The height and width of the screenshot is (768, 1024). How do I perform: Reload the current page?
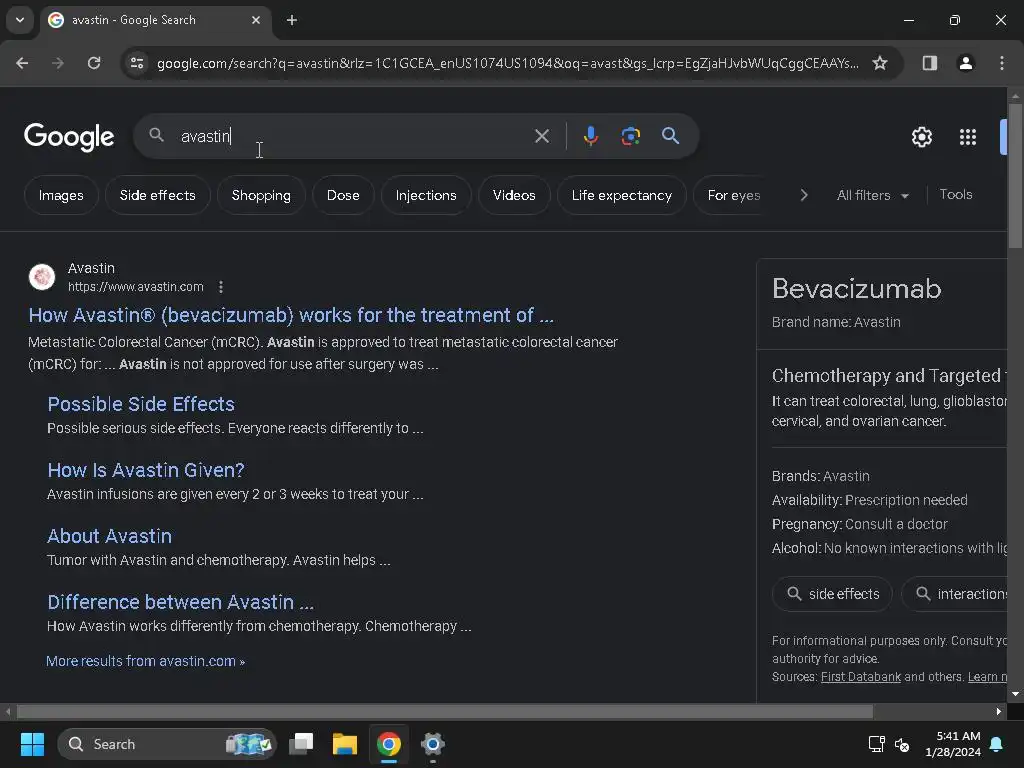pyautogui.click(x=94, y=63)
